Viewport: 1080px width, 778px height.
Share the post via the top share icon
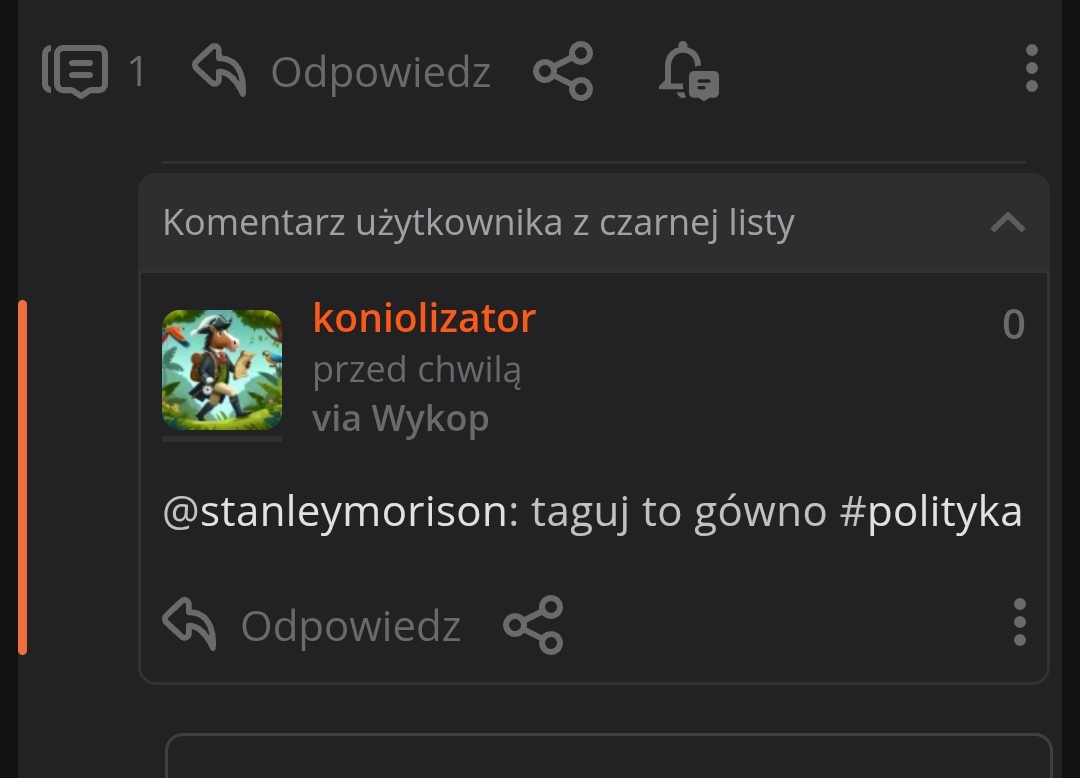[563, 71]
